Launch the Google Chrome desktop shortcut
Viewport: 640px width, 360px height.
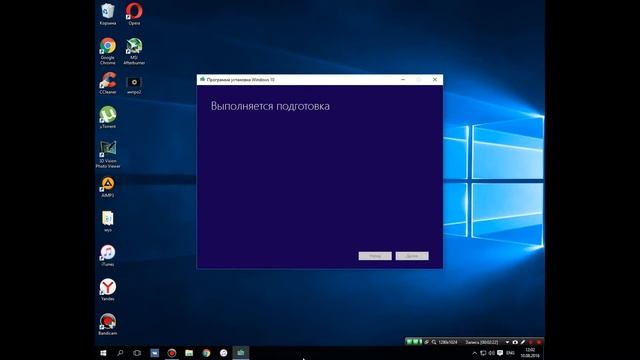[108, 51]
